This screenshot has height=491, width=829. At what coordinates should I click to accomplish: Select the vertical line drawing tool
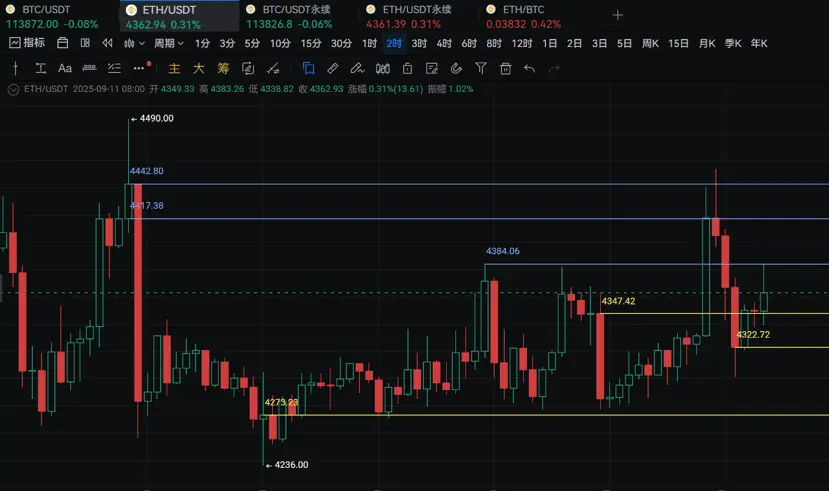[x=15, y=68]
